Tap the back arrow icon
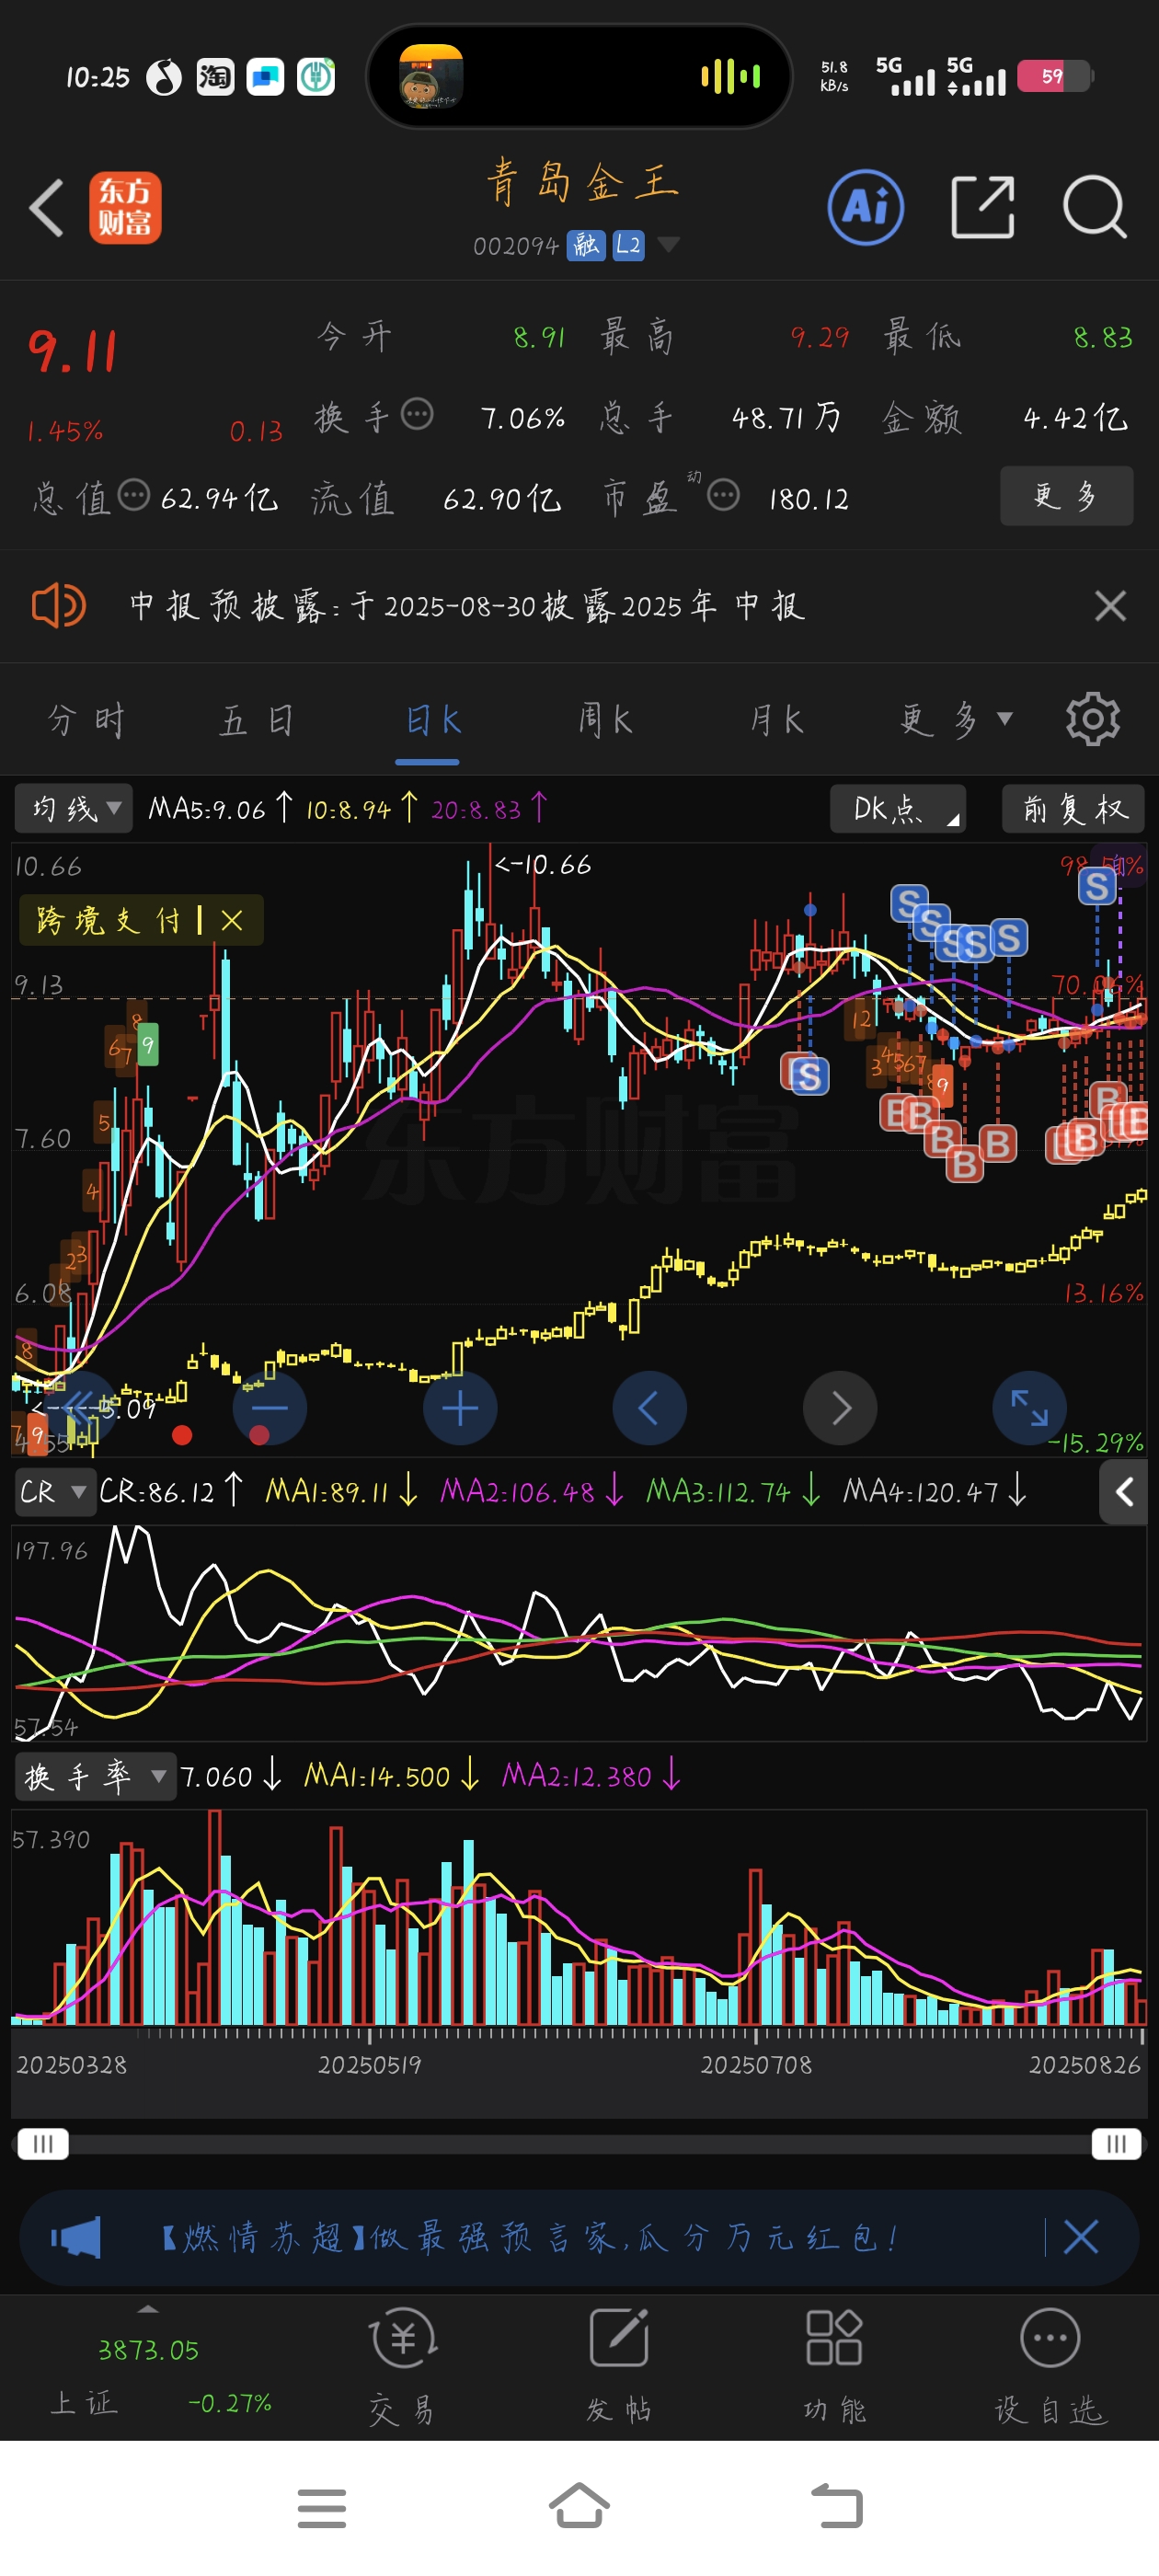 pyautogui.click(x=47, y=208)
